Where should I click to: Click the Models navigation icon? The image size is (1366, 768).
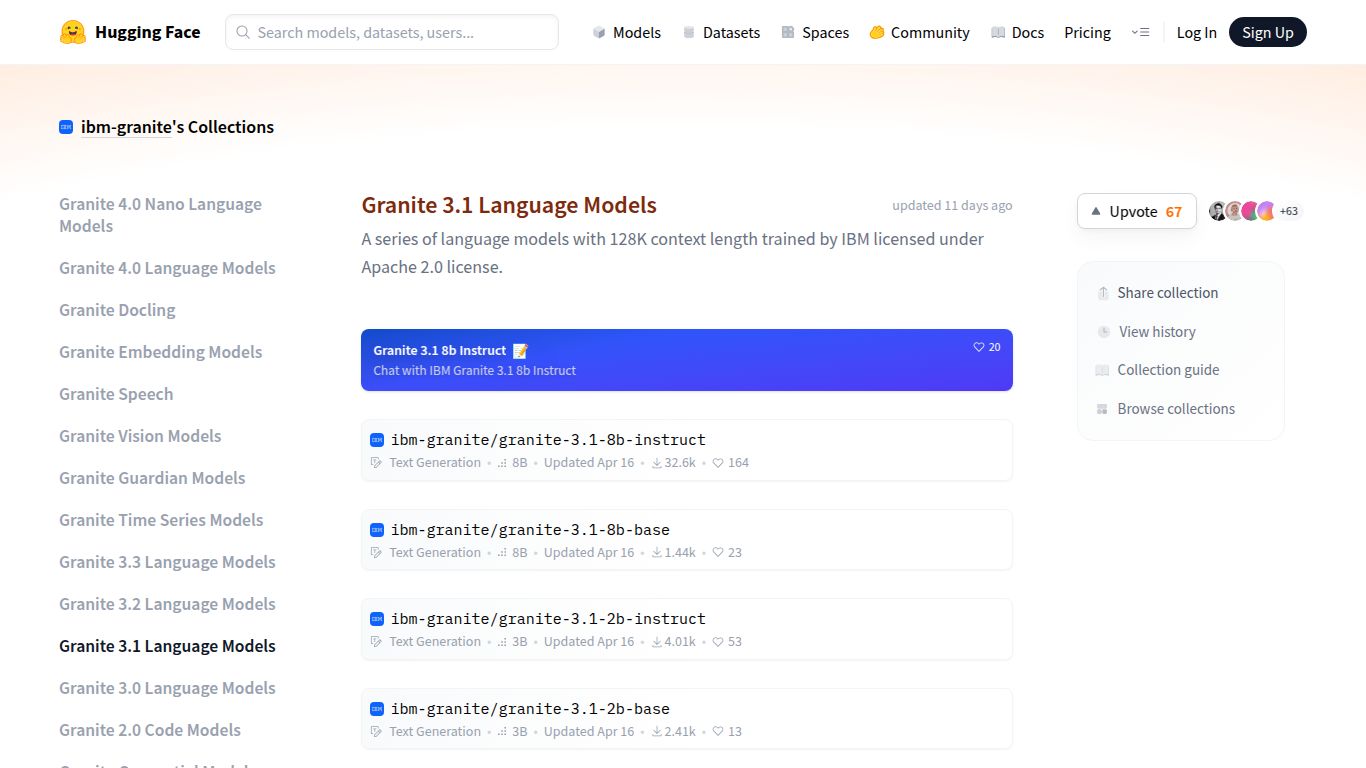tap(598, 32)
